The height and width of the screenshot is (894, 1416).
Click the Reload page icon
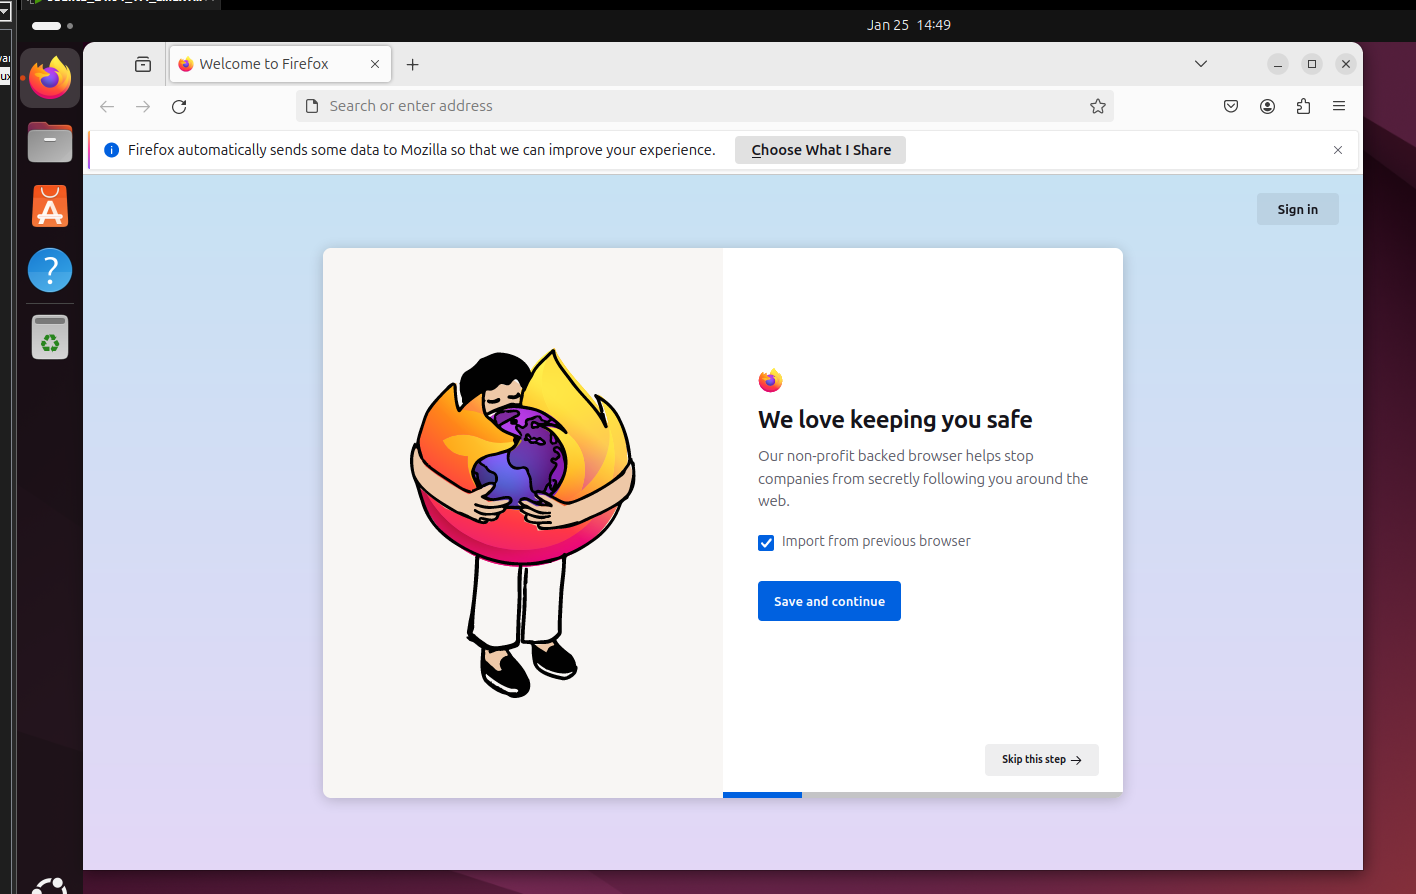179,106
